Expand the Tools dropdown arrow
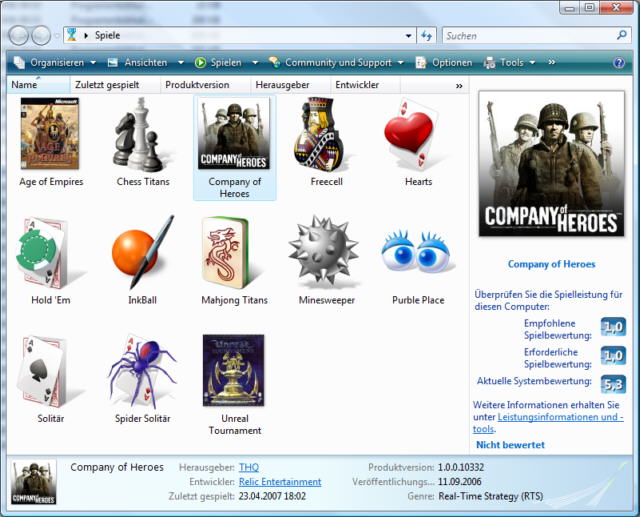640x517 pixels. click(x=532, y=62)
